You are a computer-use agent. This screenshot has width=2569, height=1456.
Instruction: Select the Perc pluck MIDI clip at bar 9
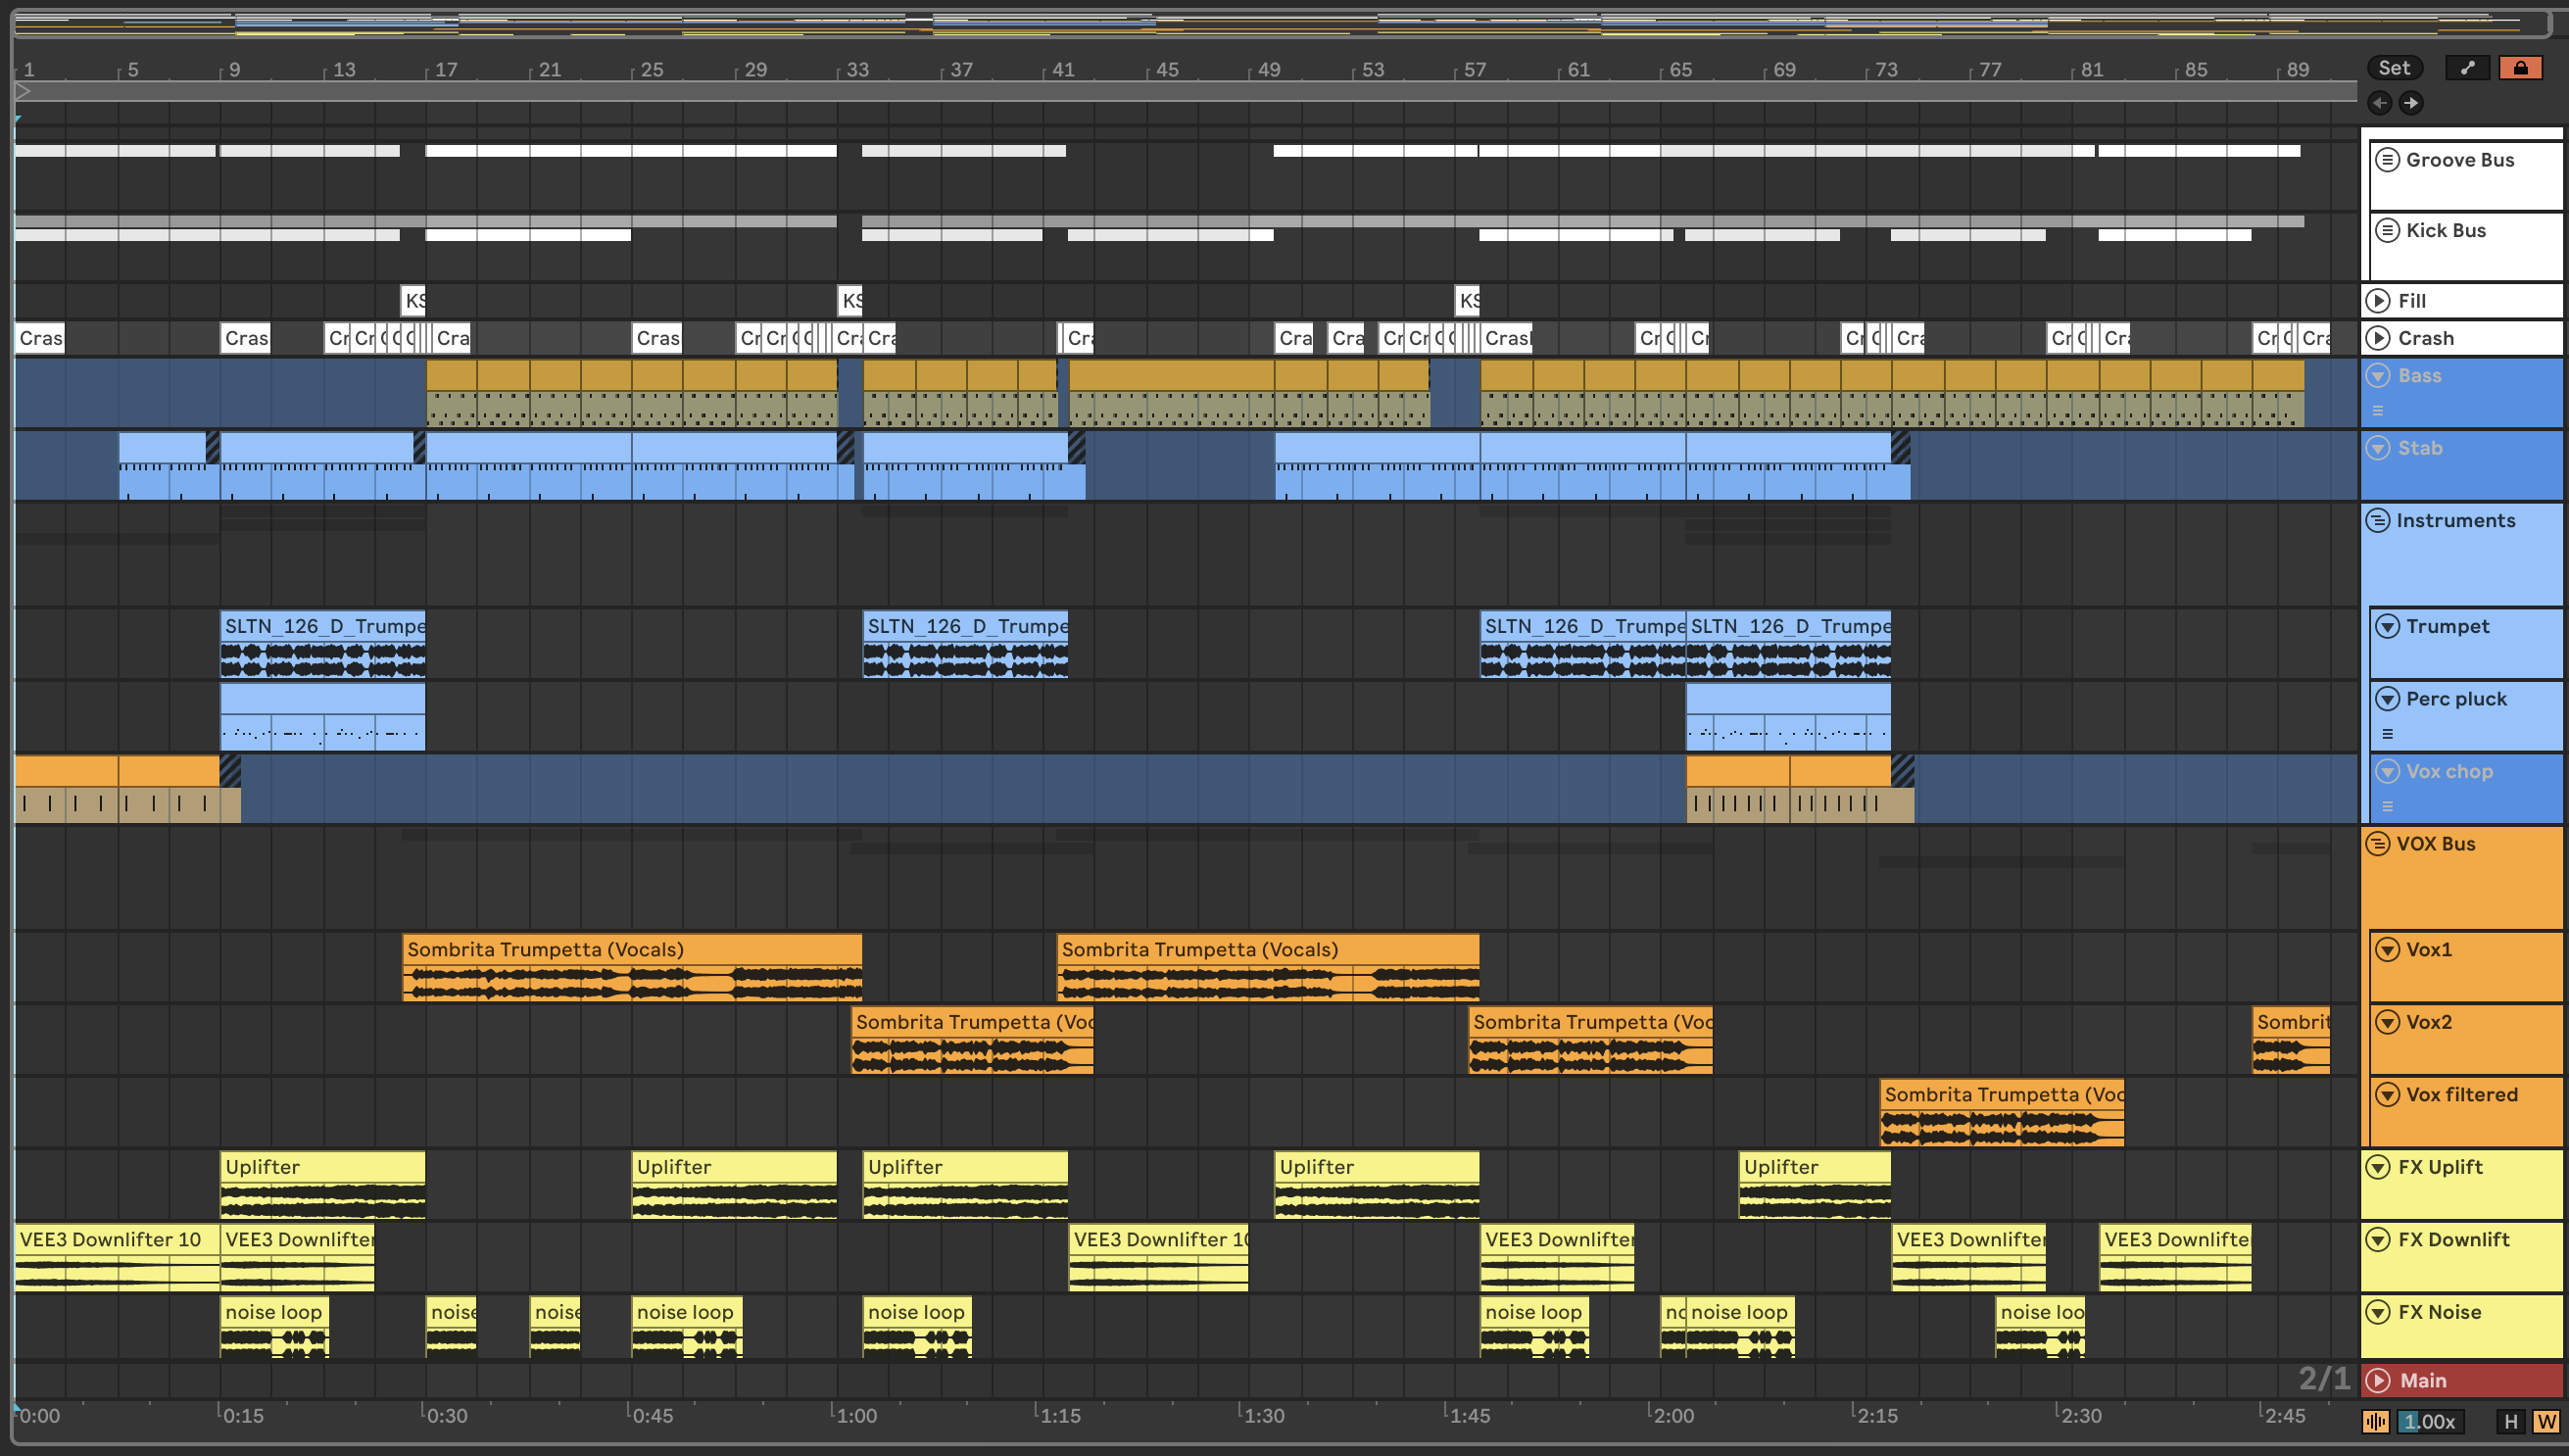(322, 716)
